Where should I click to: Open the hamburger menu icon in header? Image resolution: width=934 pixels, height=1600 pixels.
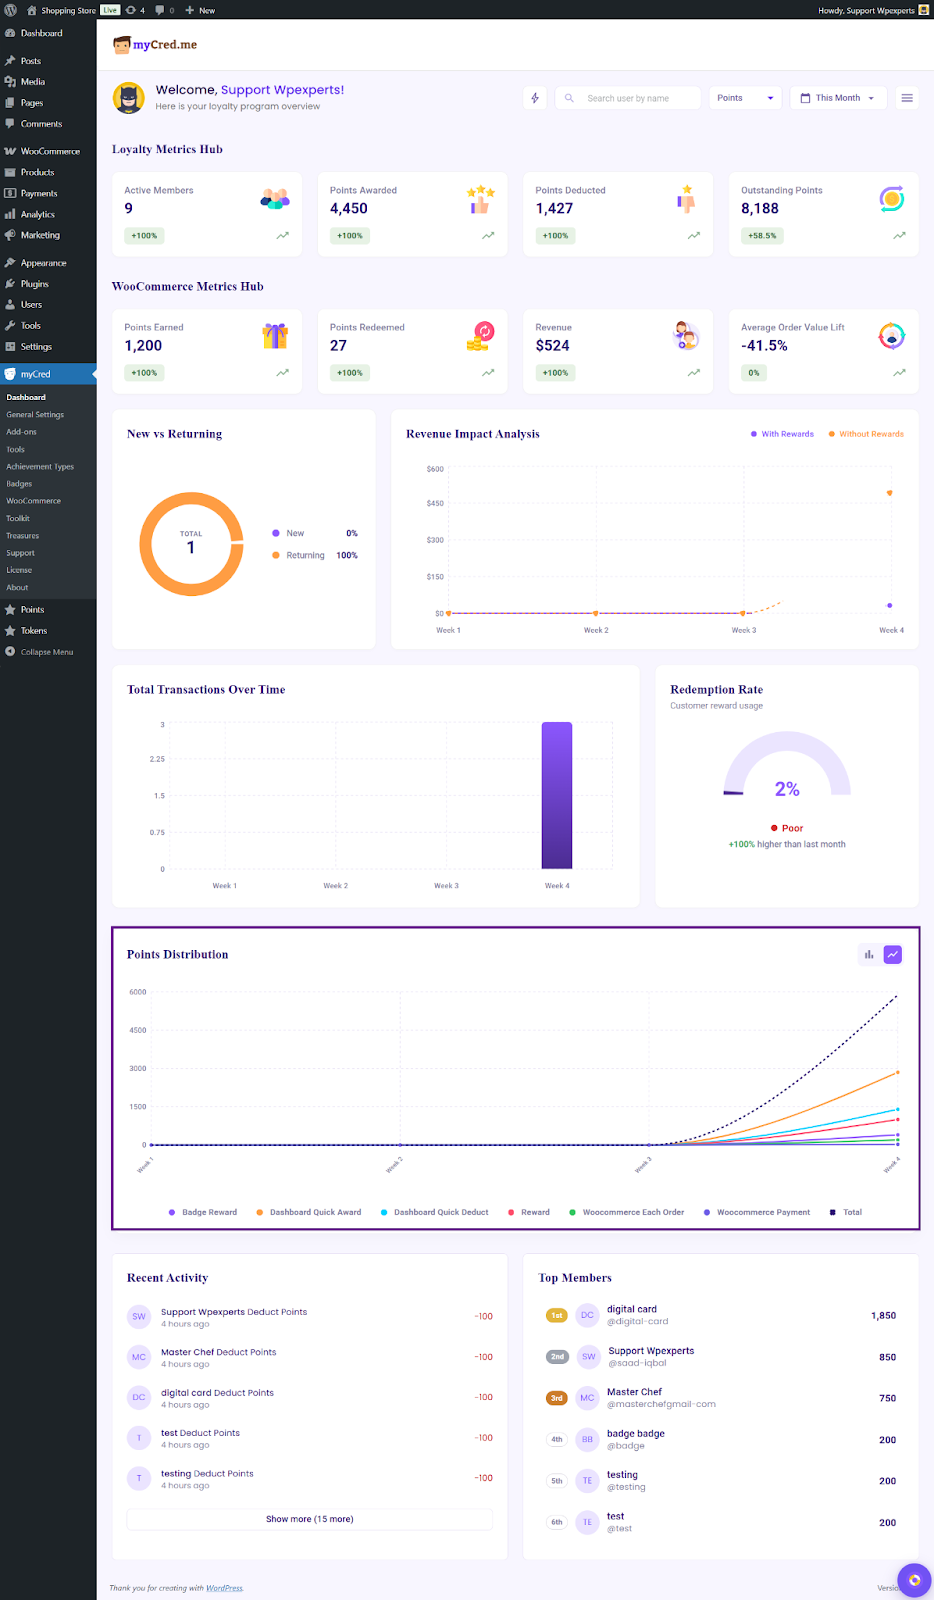907,98
